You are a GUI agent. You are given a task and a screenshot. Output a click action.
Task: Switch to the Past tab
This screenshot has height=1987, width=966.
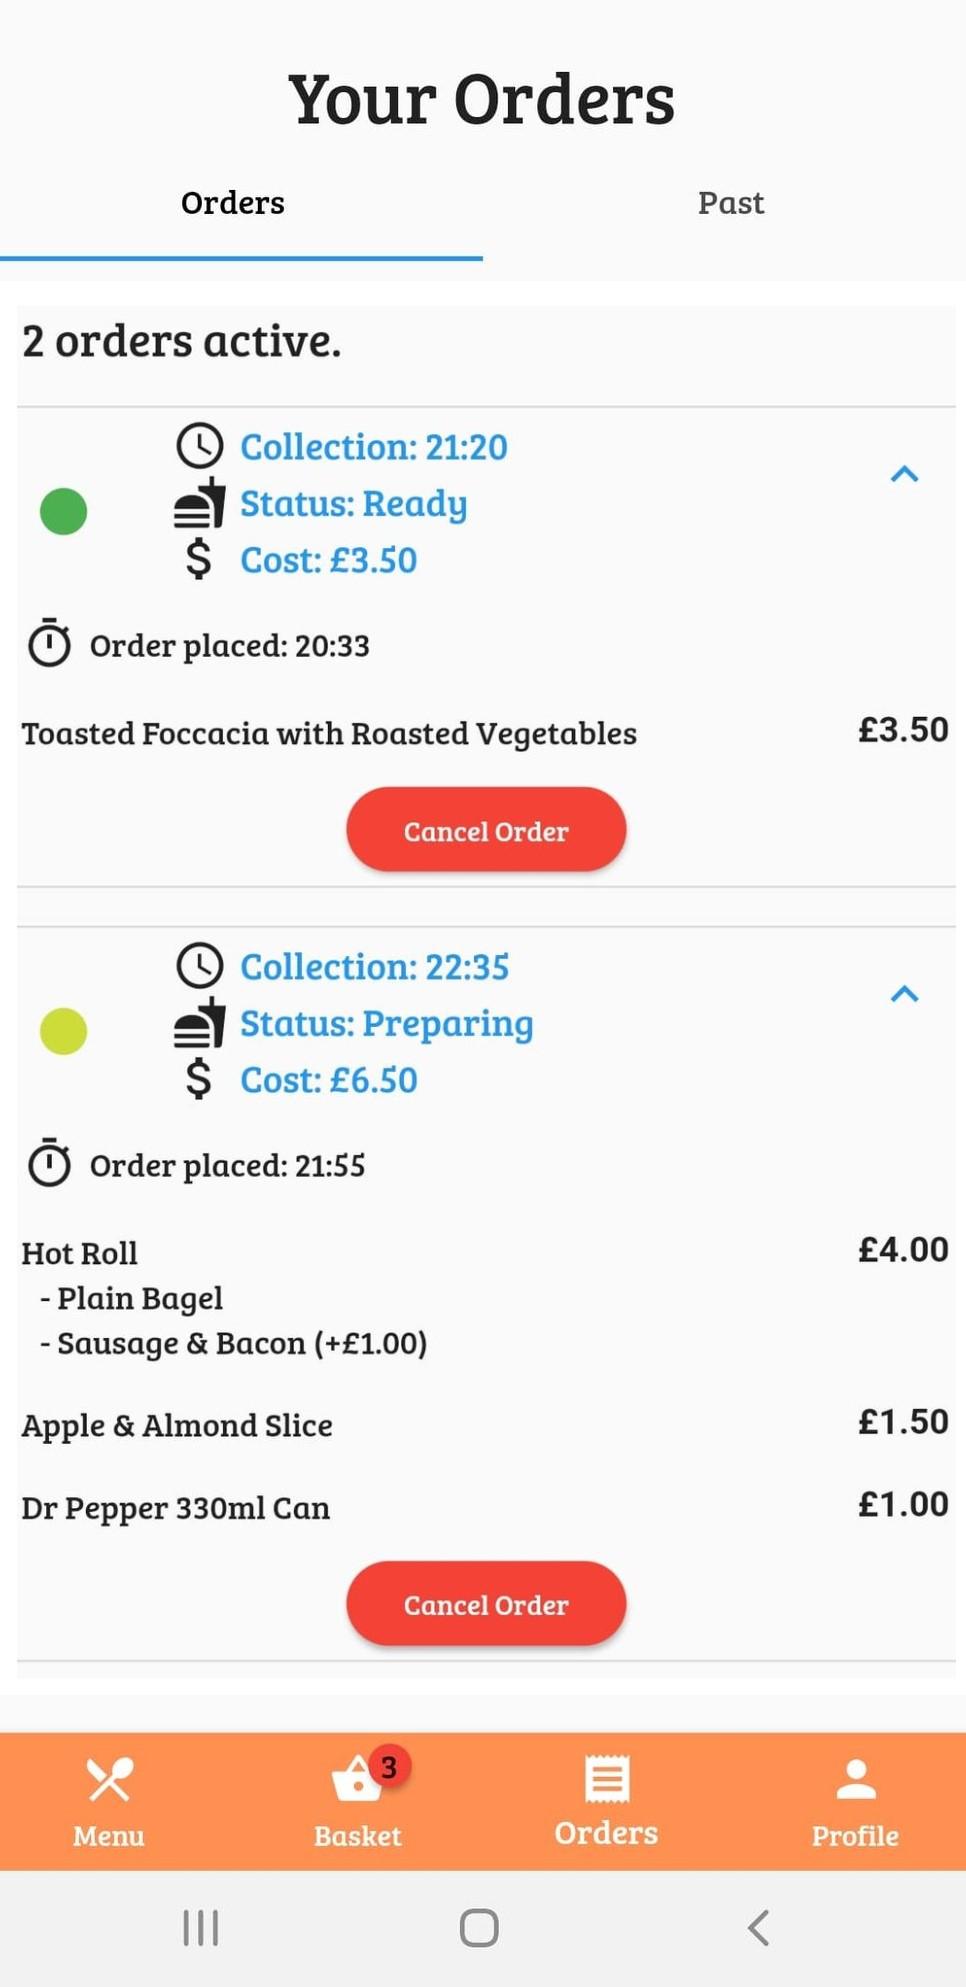point(731,203)
